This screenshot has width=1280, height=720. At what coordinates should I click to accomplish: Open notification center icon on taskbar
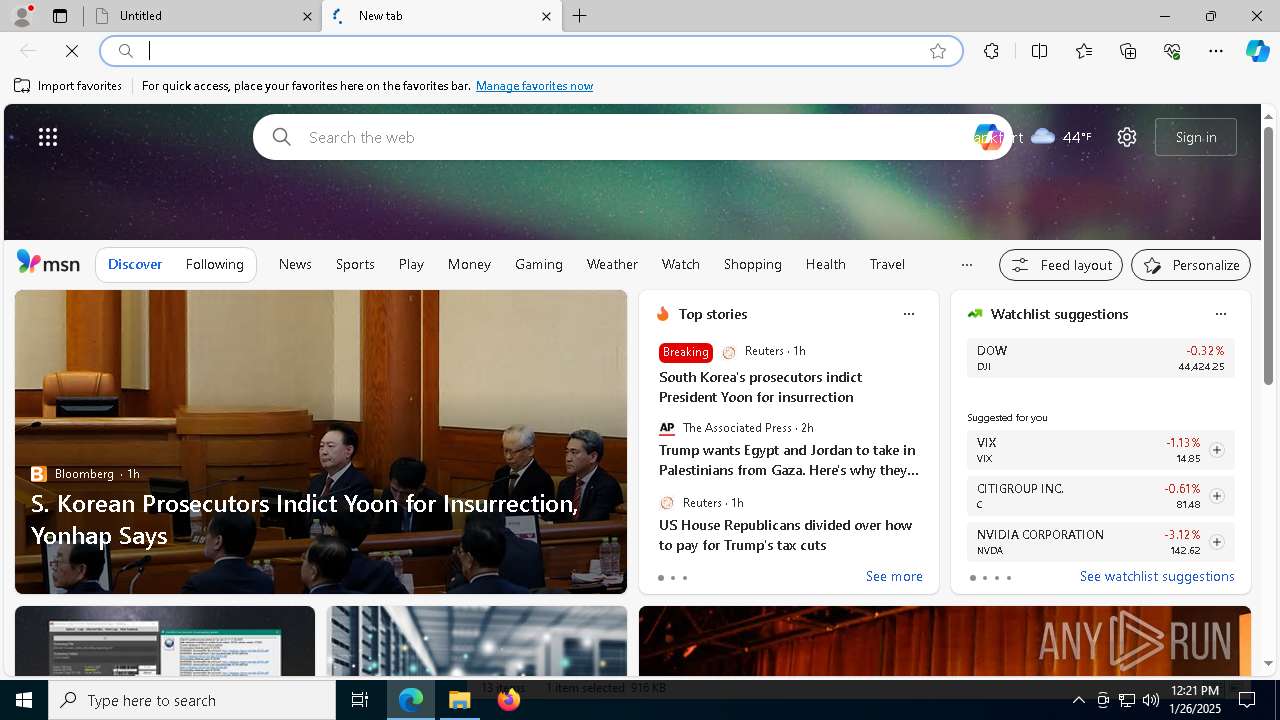tap(1247, 700)
